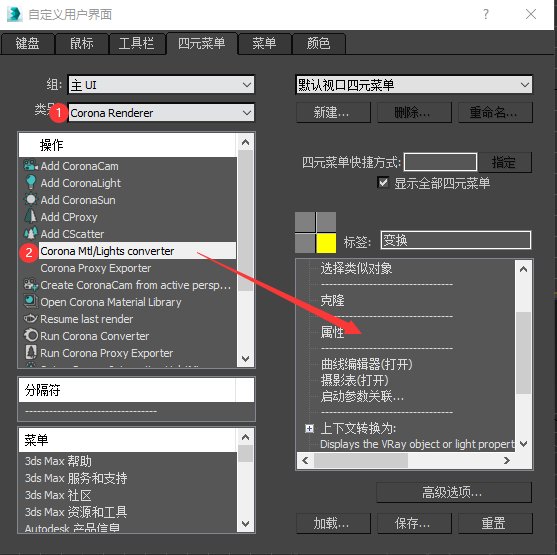Toggle the 显示全部四元菜单 checkbox

pos(383,183)
